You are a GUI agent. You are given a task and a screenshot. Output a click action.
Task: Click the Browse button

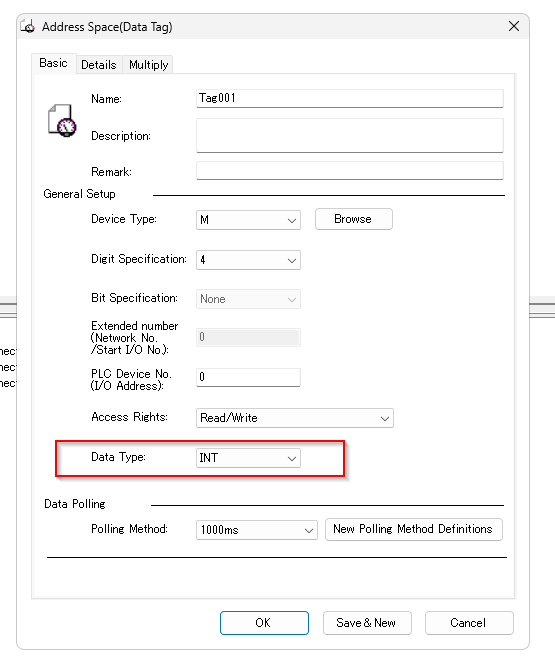(354, 219)
